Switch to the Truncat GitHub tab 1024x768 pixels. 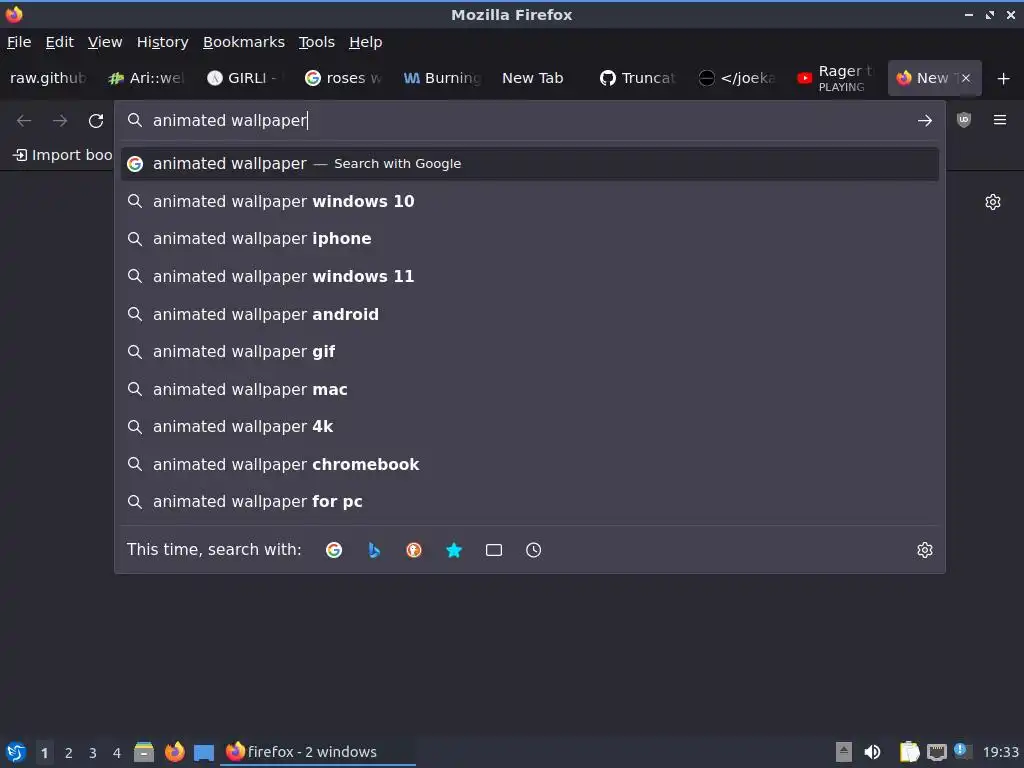pos(639,78)
